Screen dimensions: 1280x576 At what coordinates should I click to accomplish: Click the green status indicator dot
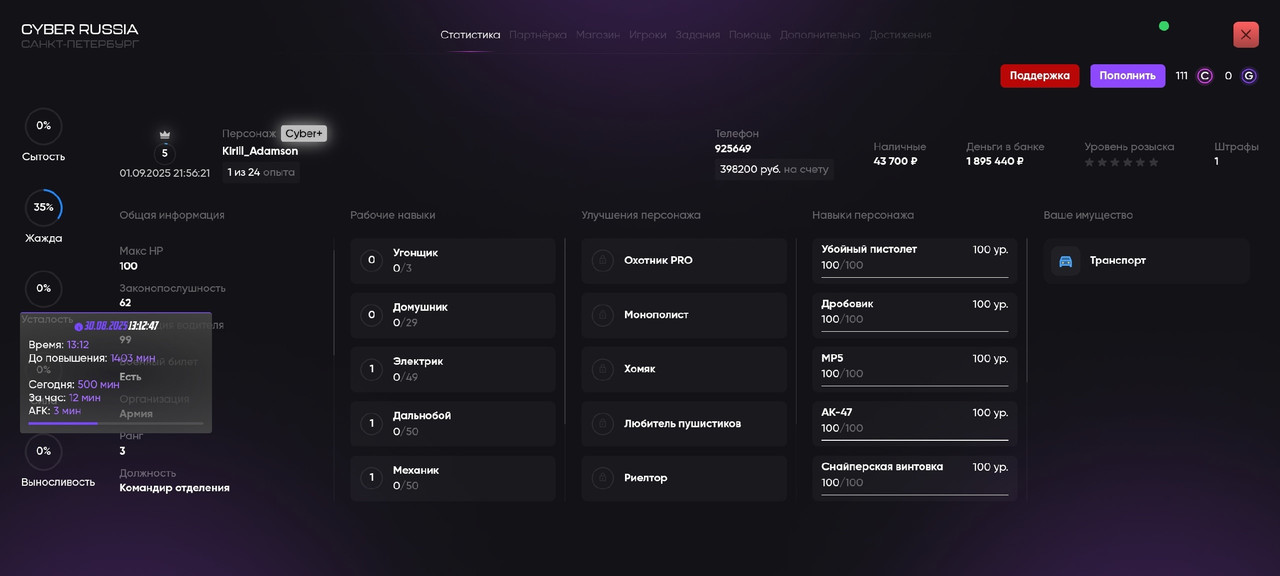(1164, 26)
